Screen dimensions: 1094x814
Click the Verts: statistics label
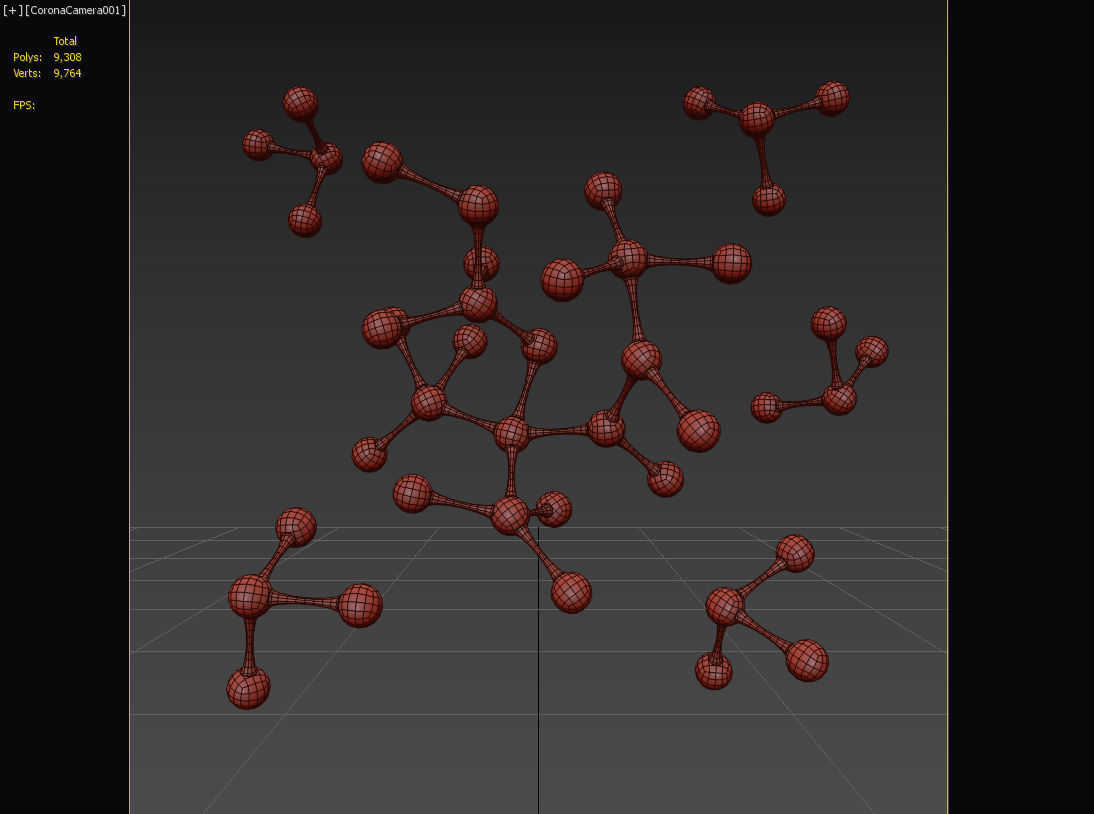27,73
